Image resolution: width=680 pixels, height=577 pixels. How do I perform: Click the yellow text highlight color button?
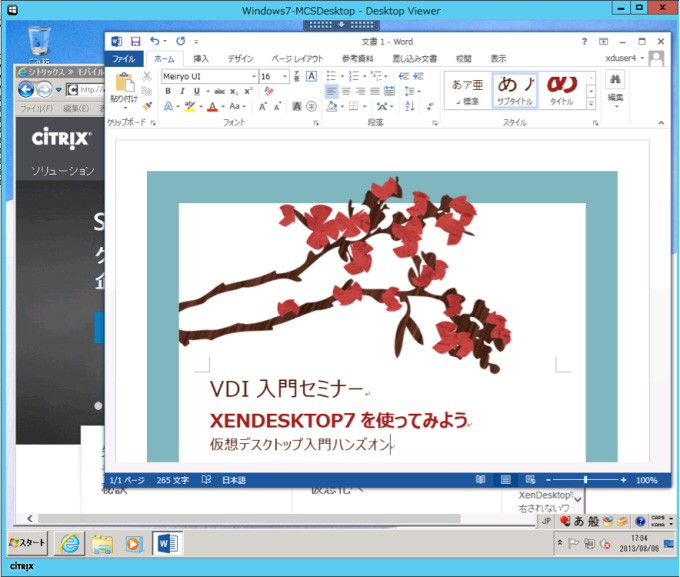tap(190, 106)
